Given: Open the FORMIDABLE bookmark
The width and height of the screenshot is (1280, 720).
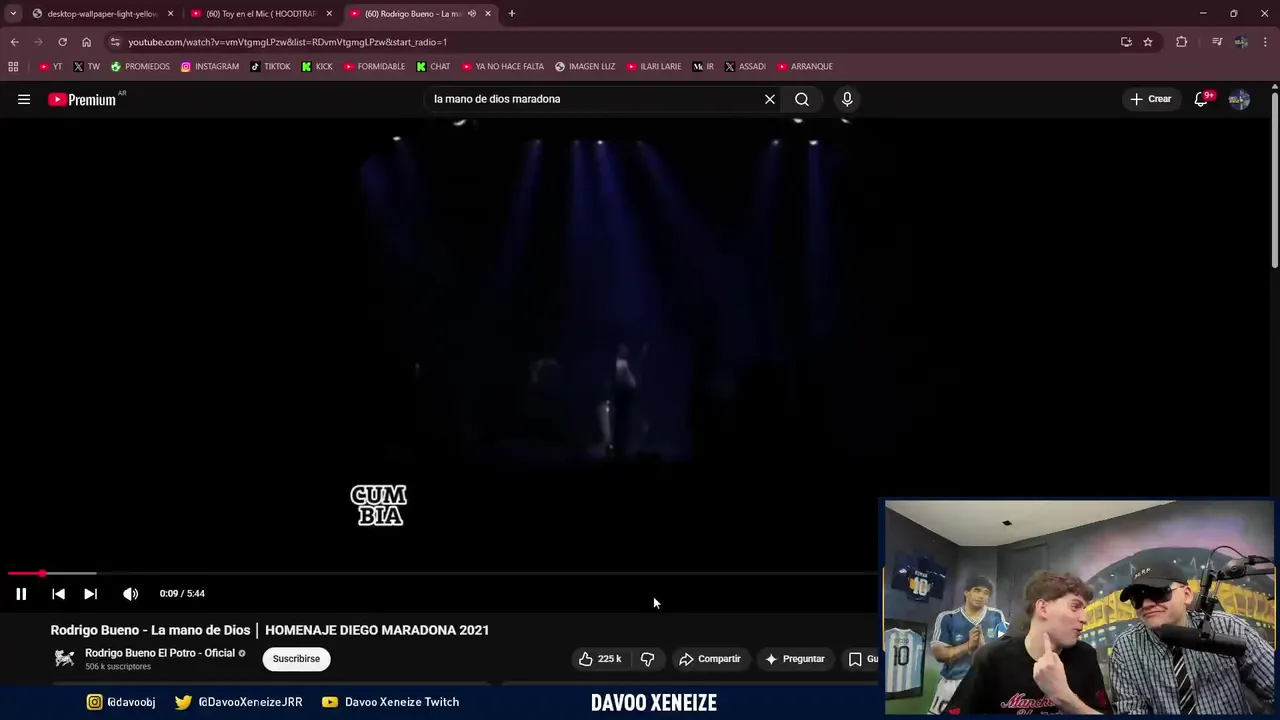Looking at the screenshot, I should pyautogui.click(x=374, y=67).
